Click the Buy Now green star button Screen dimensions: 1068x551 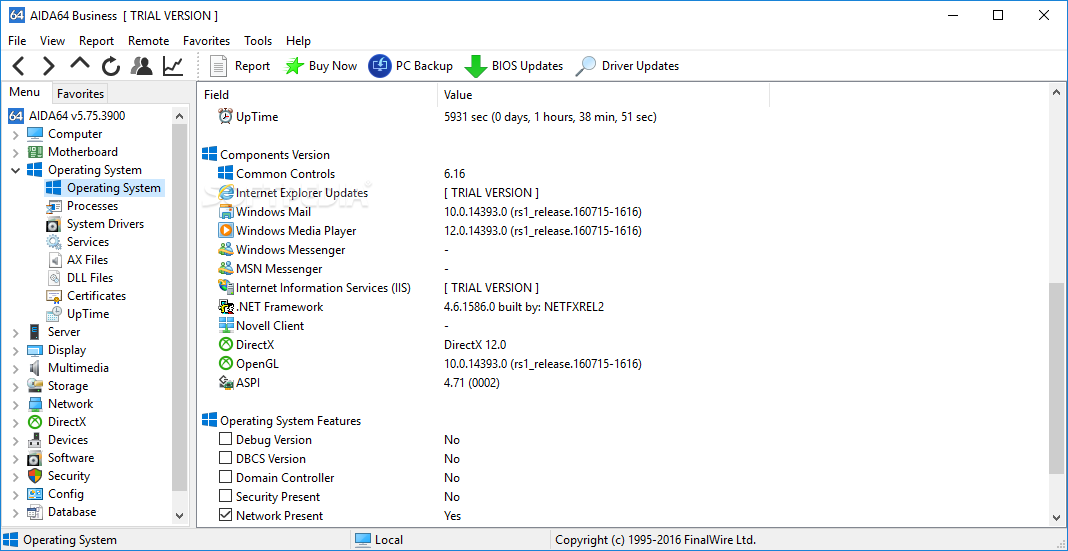[321, 66]
